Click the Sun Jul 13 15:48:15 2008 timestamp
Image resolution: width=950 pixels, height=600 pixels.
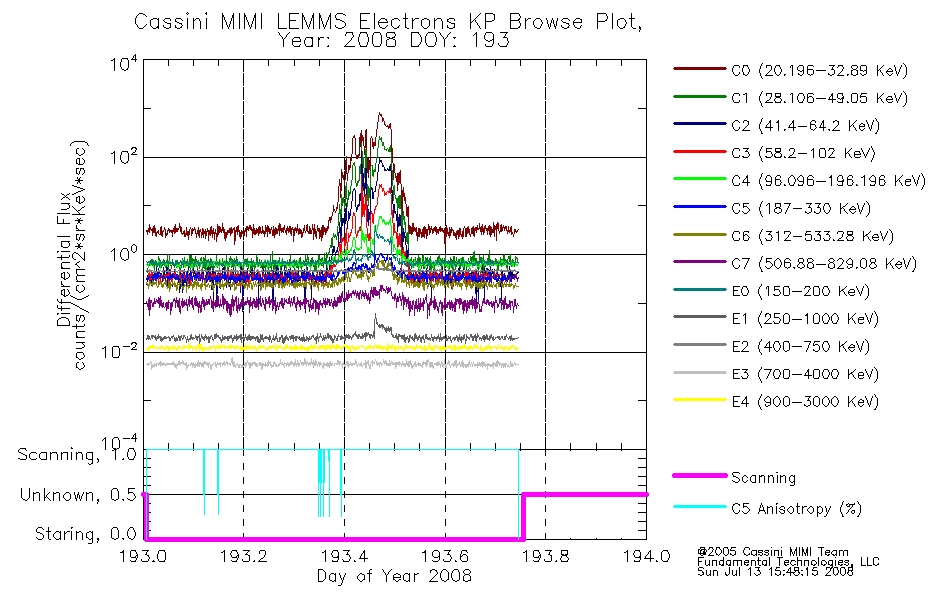776,572
